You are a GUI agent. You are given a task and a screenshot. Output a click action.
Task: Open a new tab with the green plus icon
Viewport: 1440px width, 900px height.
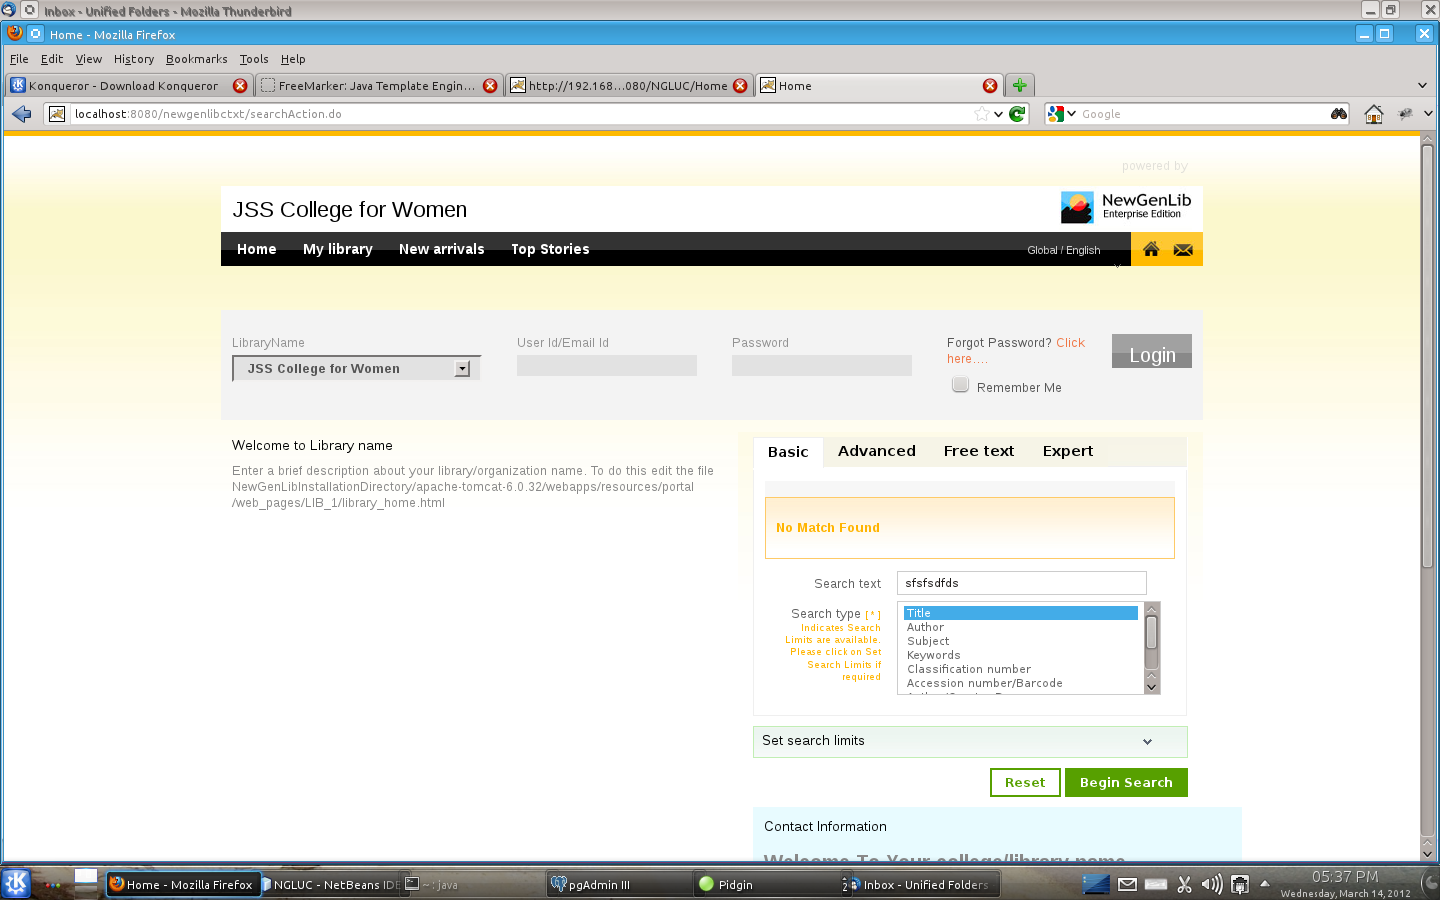[1019, 85]
